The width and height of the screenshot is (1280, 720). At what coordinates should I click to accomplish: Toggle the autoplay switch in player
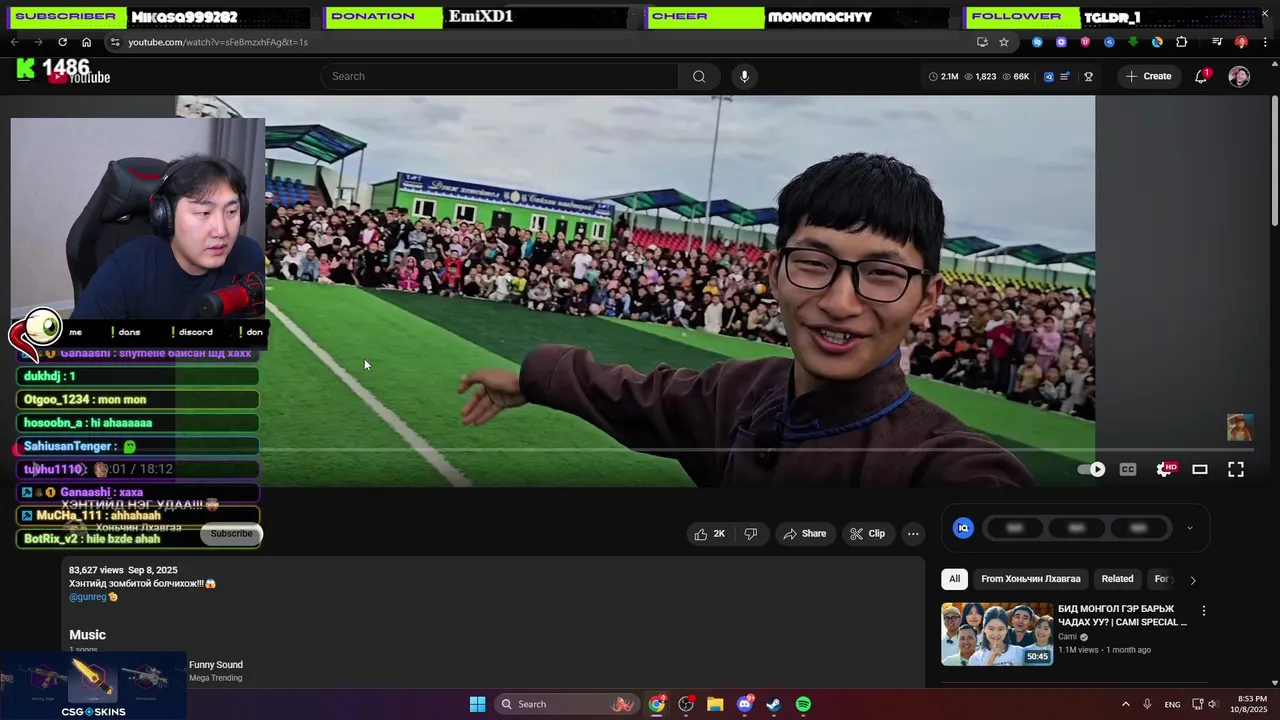(x=1092, y=469)
